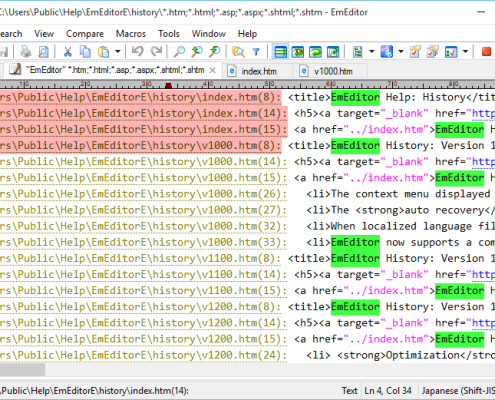Toggle Wrap by Characters toolbar button
This screenshot has height=400, width=495.
pyautogui.click(x=298, y=52)
